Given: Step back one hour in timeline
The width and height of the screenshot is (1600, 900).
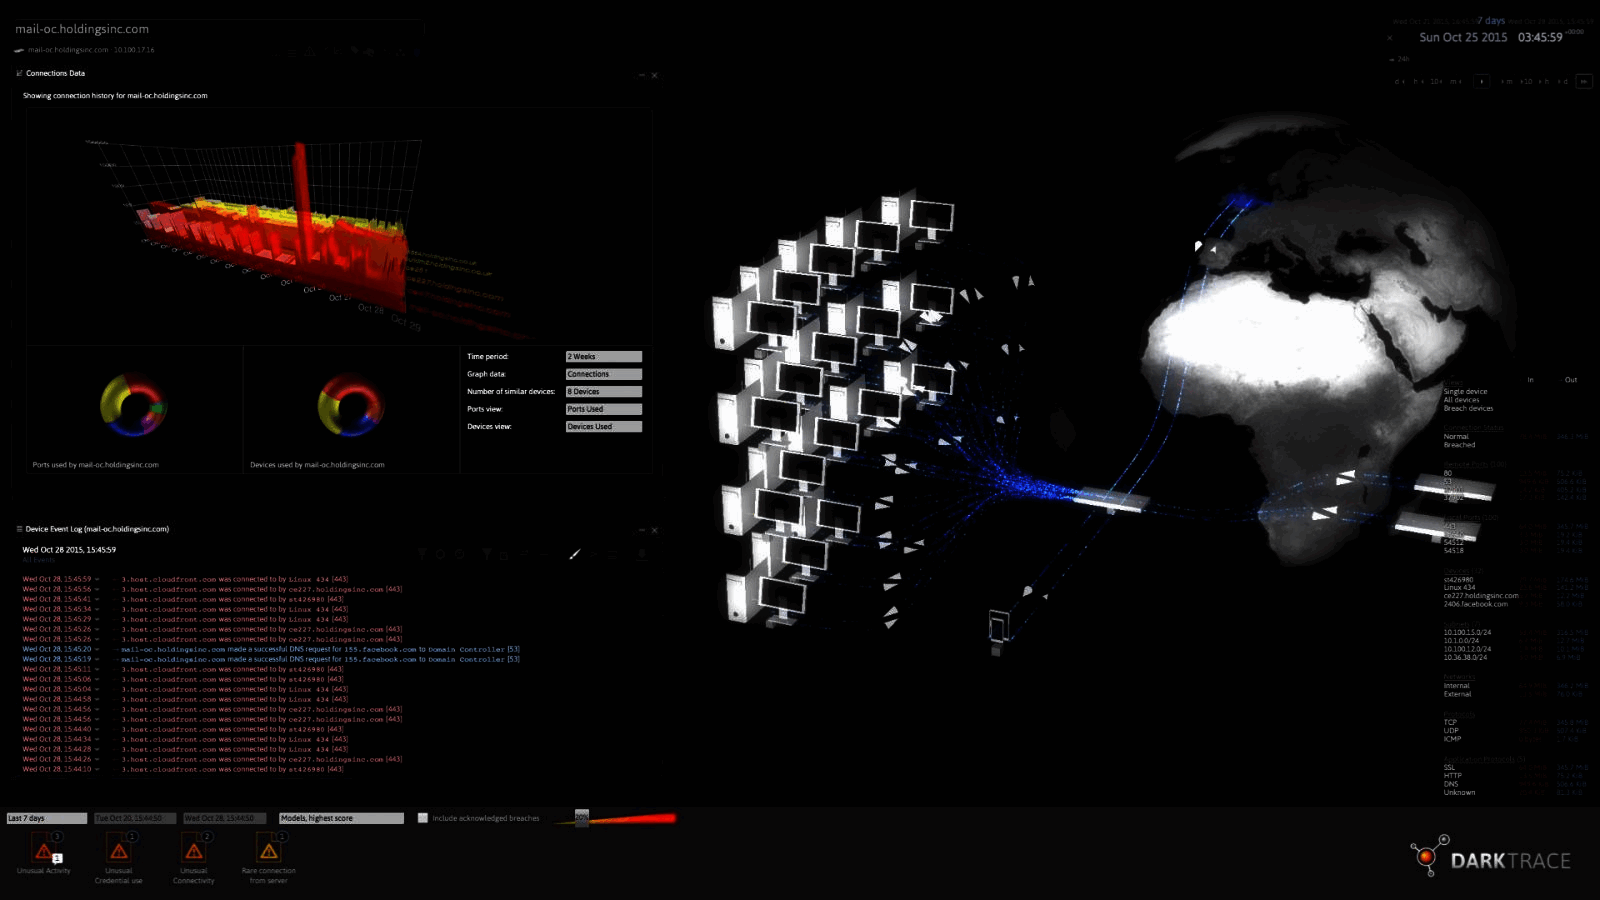Looking at the screenshot, I should (x=1418, y=82).
